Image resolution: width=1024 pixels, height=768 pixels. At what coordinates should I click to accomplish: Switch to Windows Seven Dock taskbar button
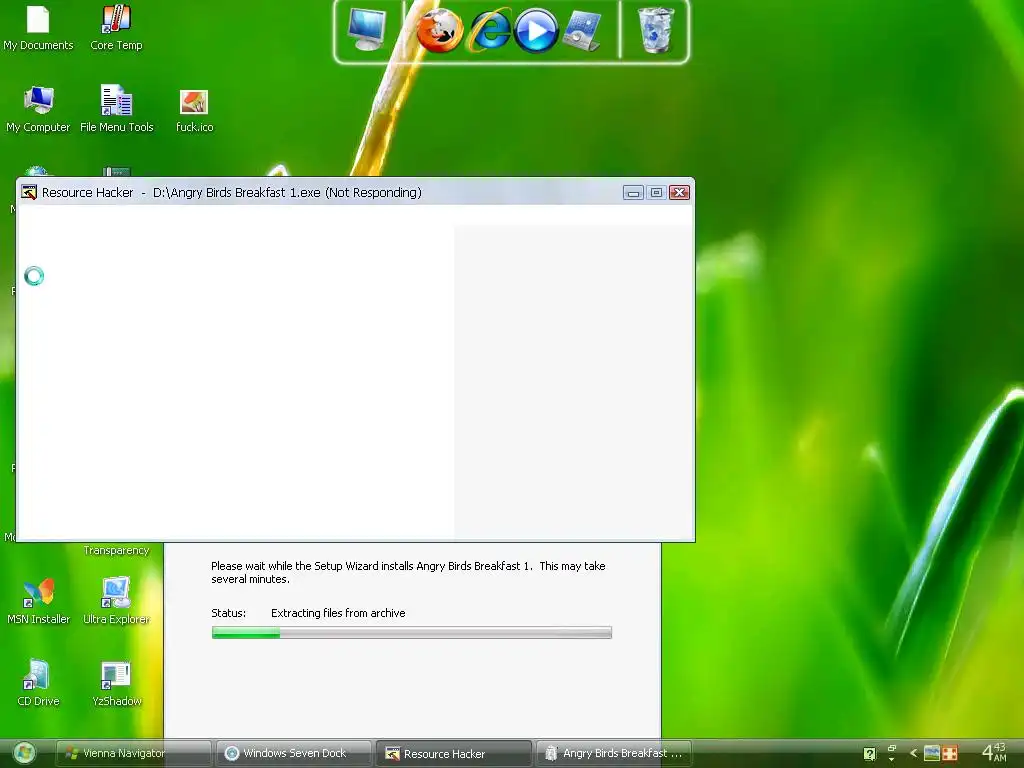tap(294, 753)
